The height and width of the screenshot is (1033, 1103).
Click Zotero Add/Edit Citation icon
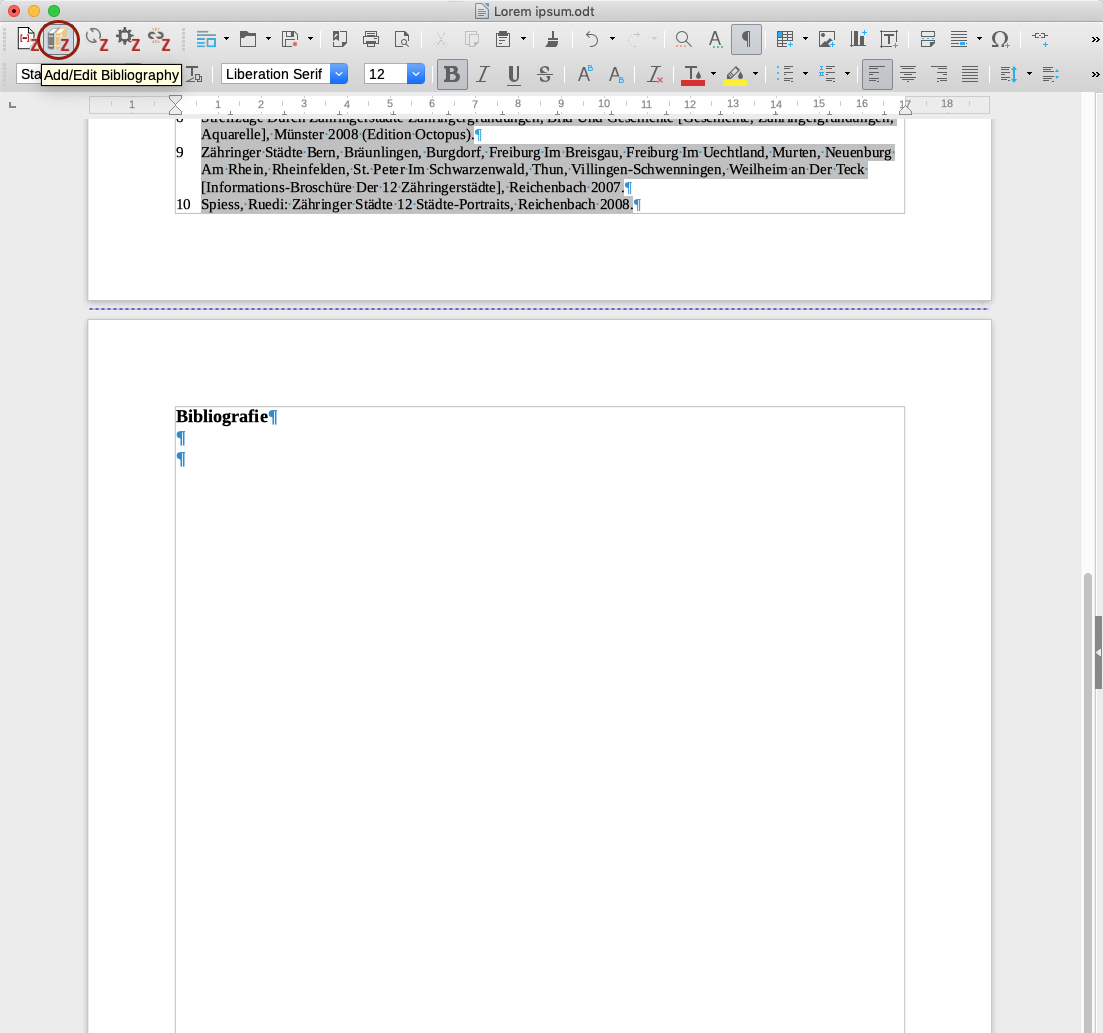28,39
